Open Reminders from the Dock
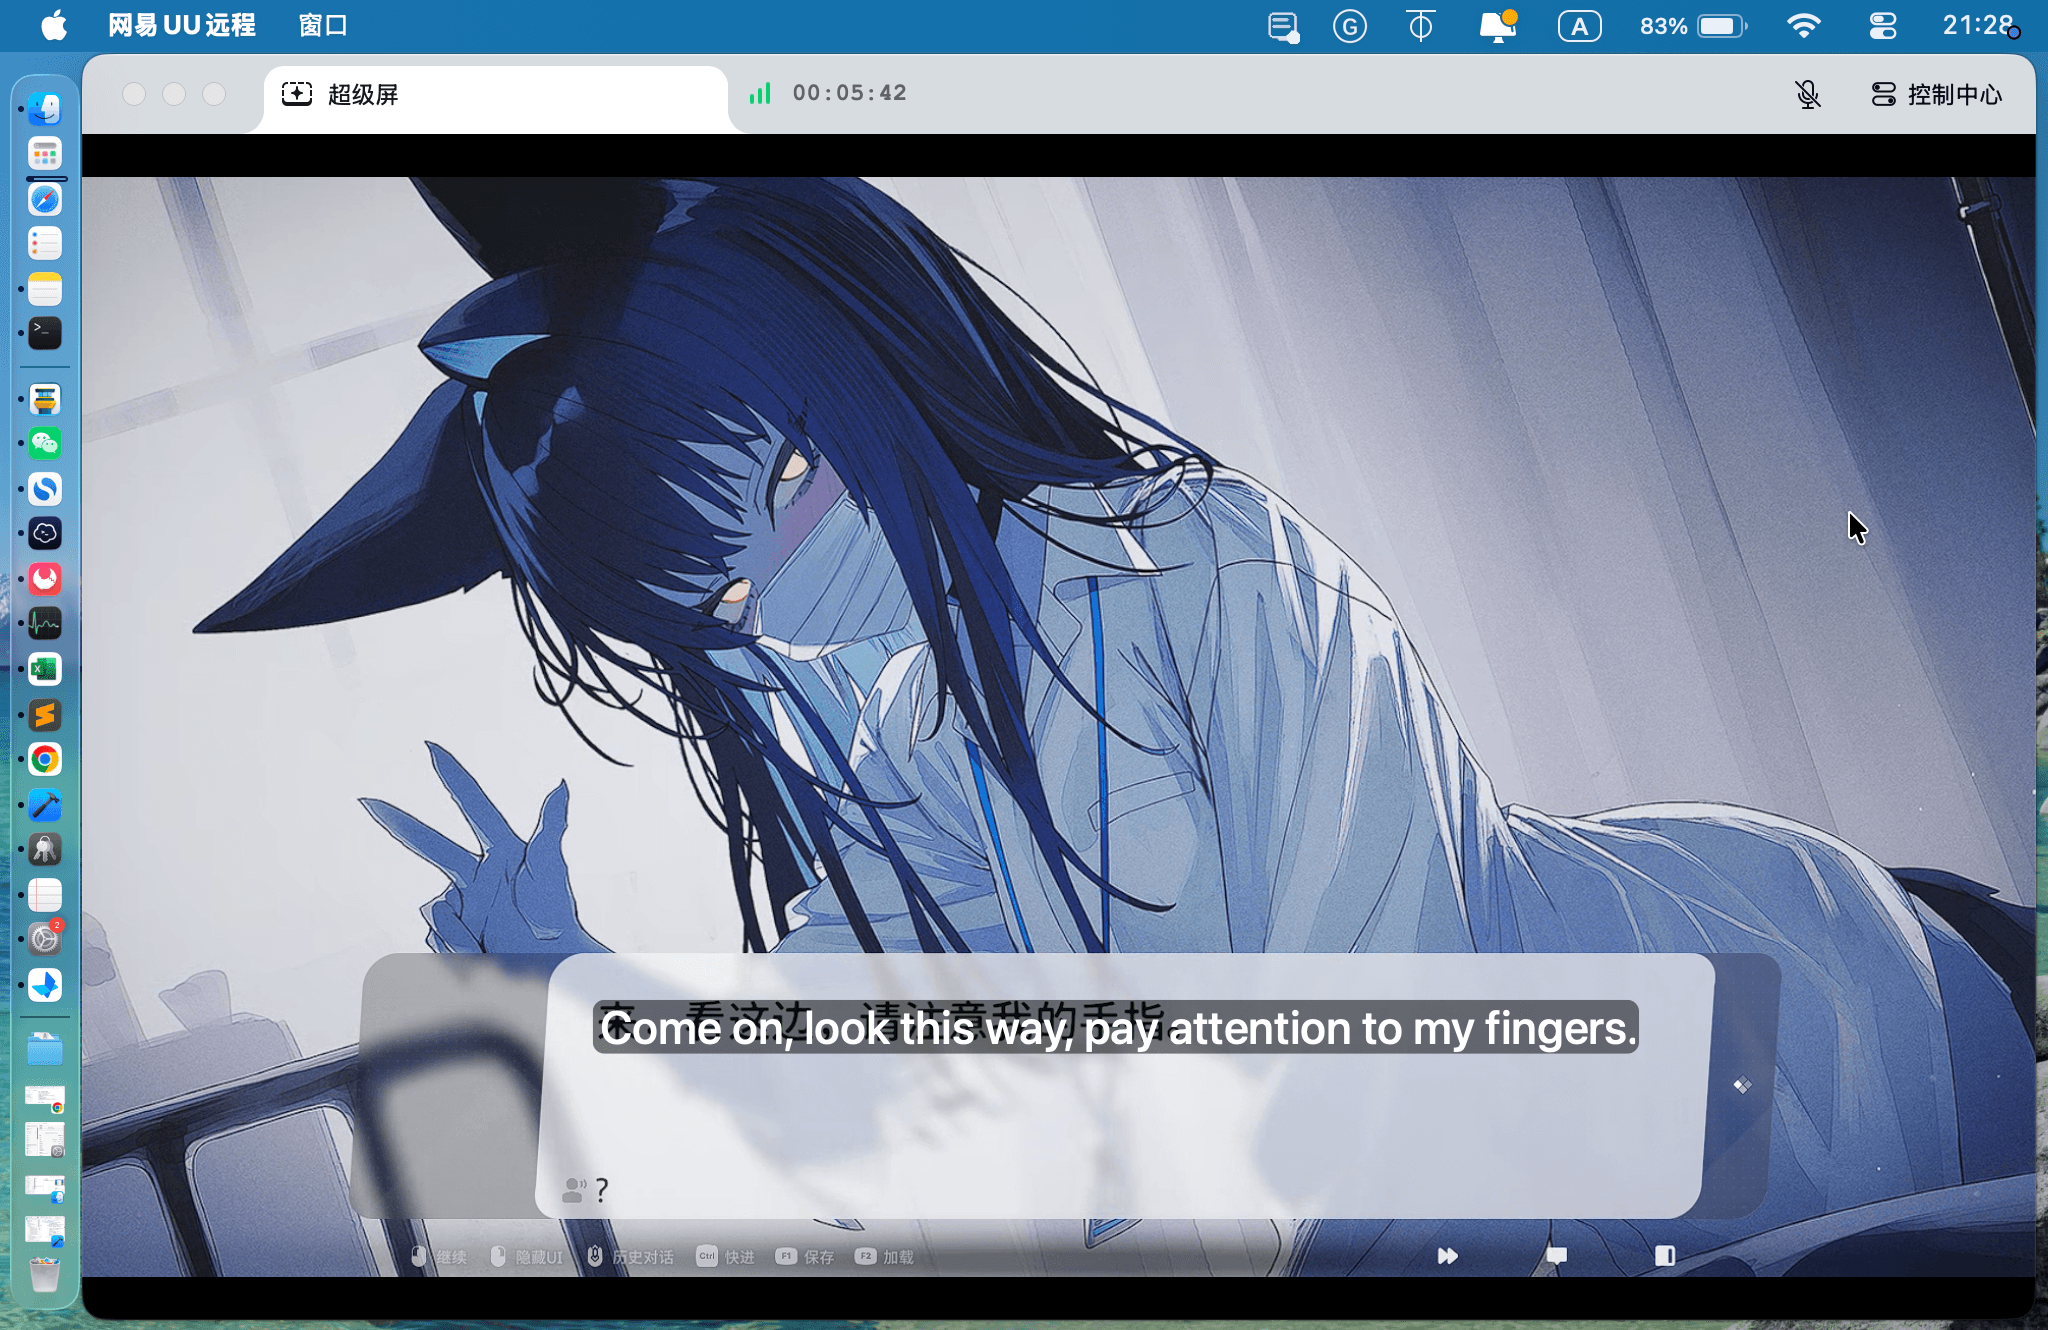Screen dimensions: 2048x1330 pos(45,244)
